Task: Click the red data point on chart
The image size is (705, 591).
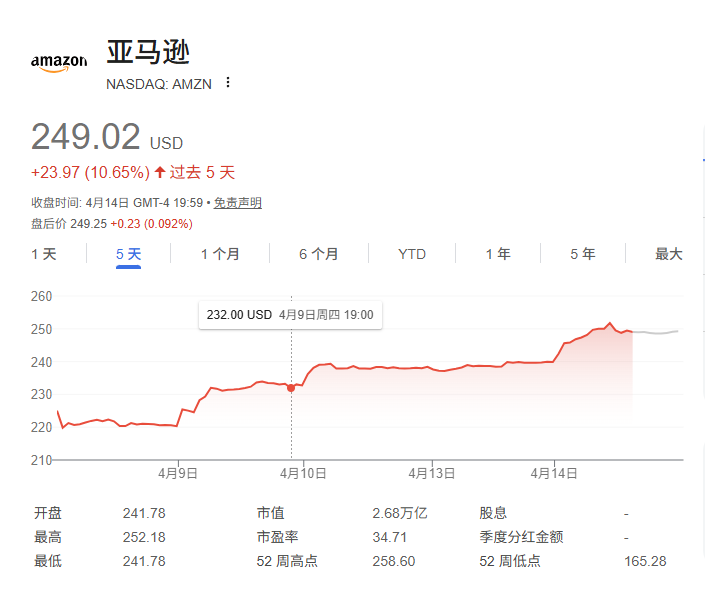Action: (x=291, y=388)
